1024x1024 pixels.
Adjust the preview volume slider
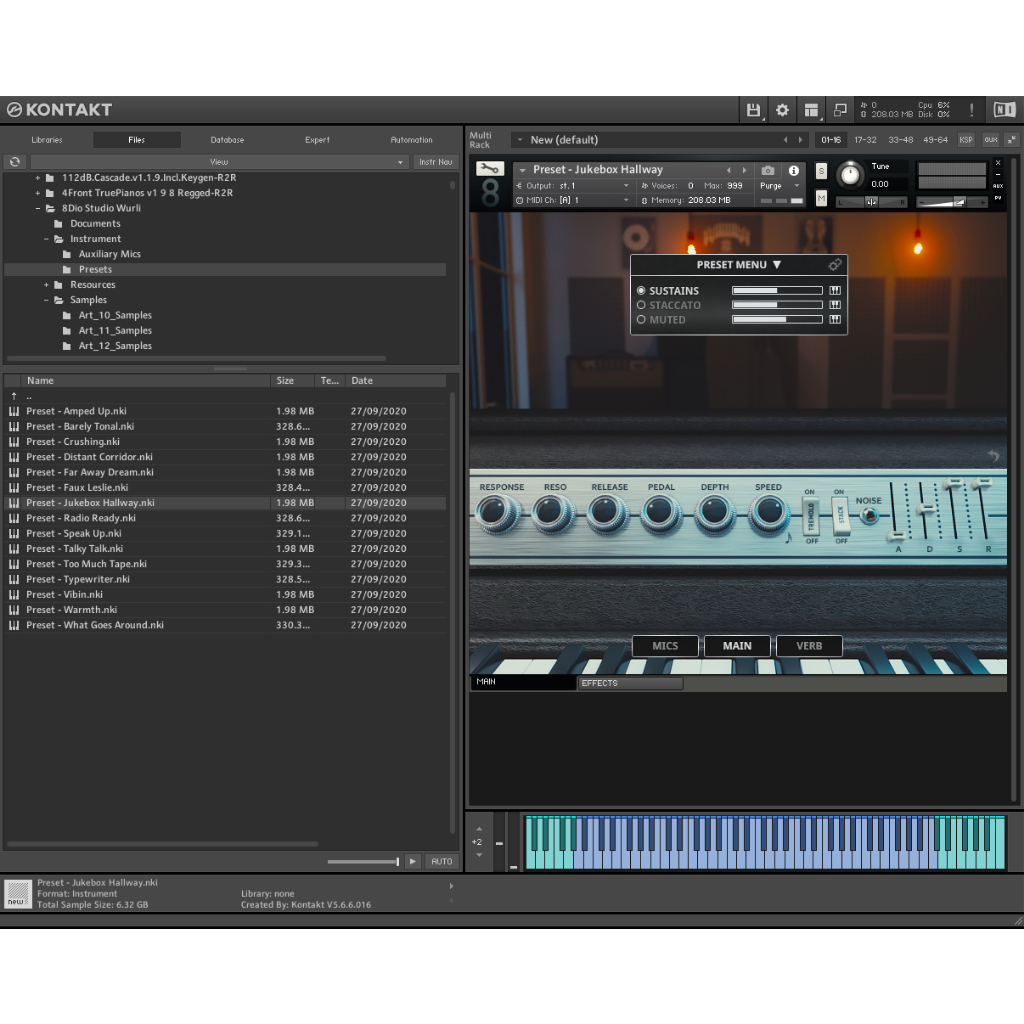point(363,862)
